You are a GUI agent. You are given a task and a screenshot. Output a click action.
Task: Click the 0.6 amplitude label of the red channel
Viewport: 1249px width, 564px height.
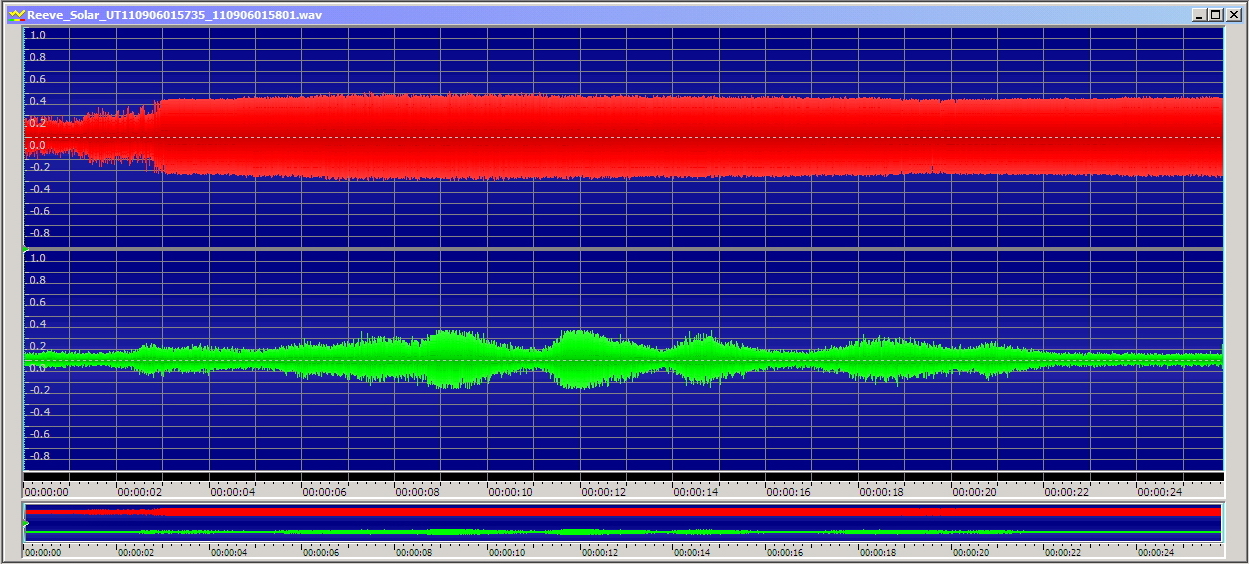(38, 79)
